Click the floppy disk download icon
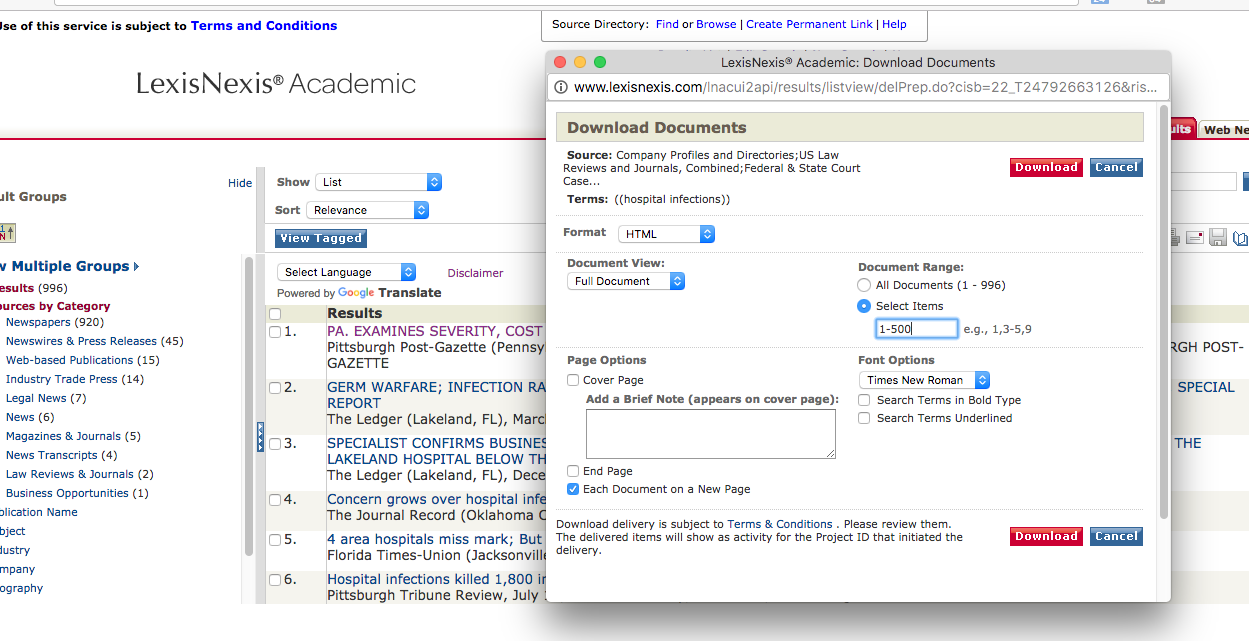This screenshot has width=1249, height=641. point(1217,238)
